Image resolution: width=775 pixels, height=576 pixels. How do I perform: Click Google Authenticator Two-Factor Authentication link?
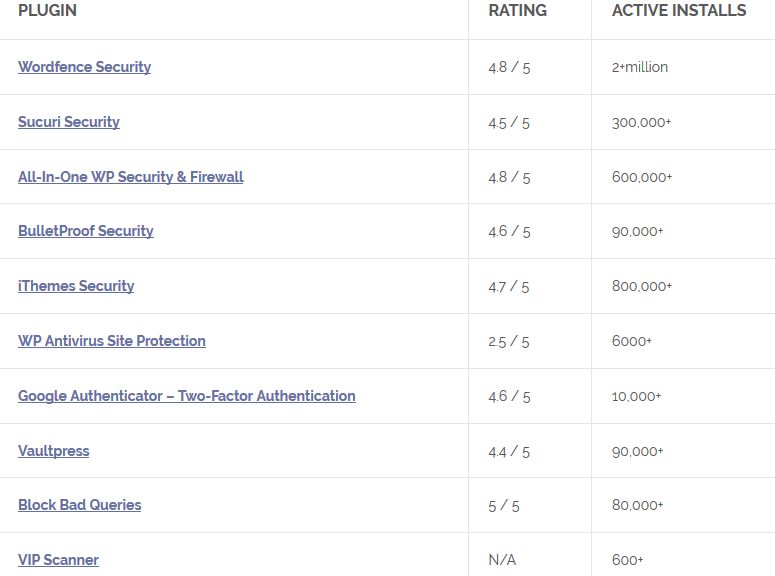(187, 396)
